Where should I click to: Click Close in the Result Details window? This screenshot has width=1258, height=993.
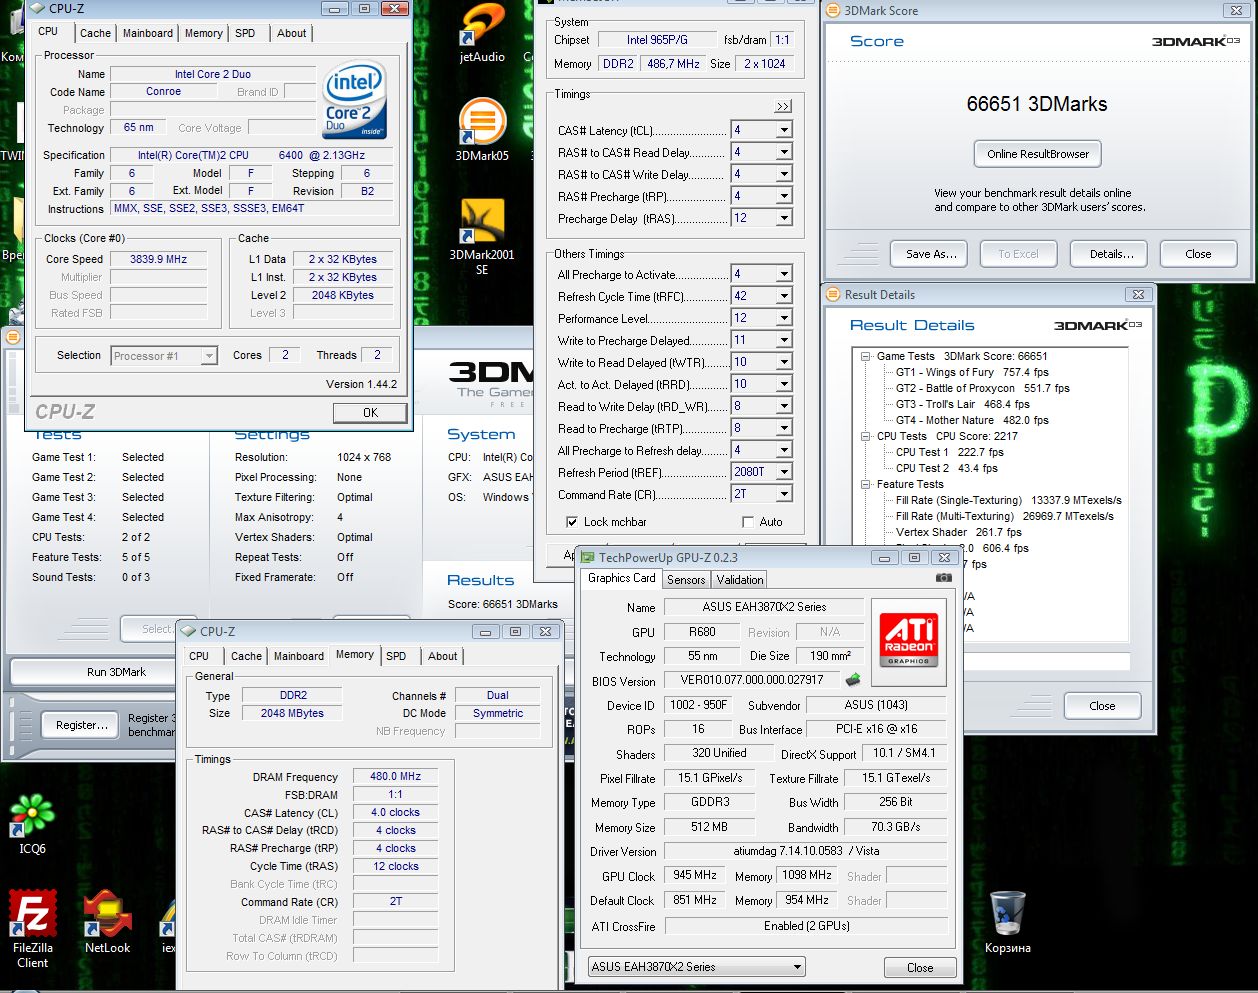click(x=1102, y=706)
